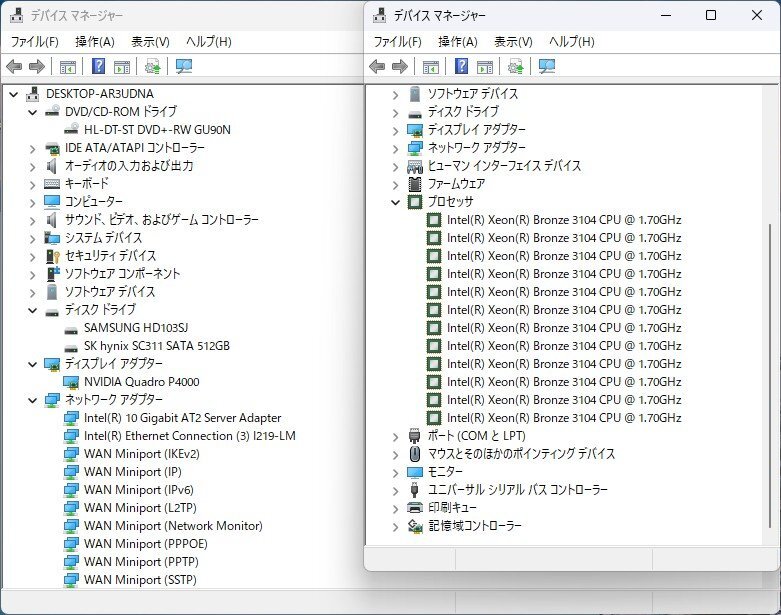Collapse the DVD/CD-ROM ドライブ node
781x615 pixels.
click(32, 112)
